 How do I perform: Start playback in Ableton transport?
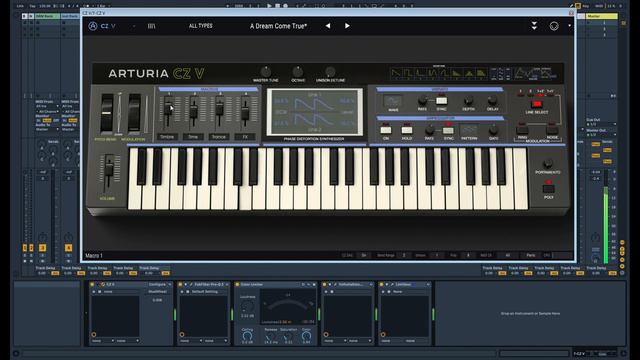tap(269, 6)
